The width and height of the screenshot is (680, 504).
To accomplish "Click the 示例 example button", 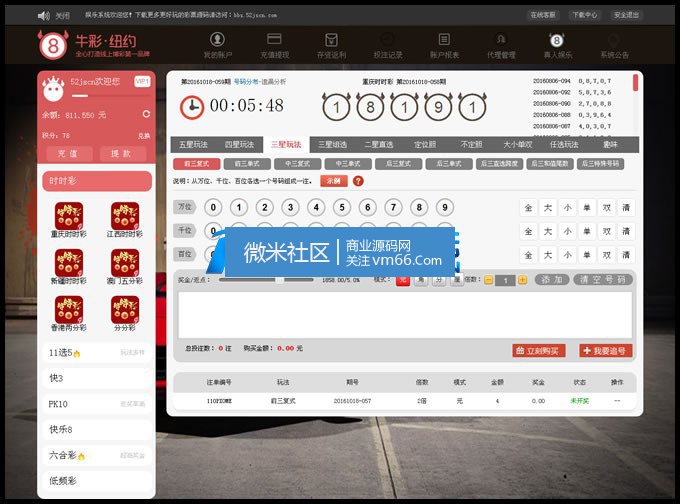I will (x=334, y=181).
